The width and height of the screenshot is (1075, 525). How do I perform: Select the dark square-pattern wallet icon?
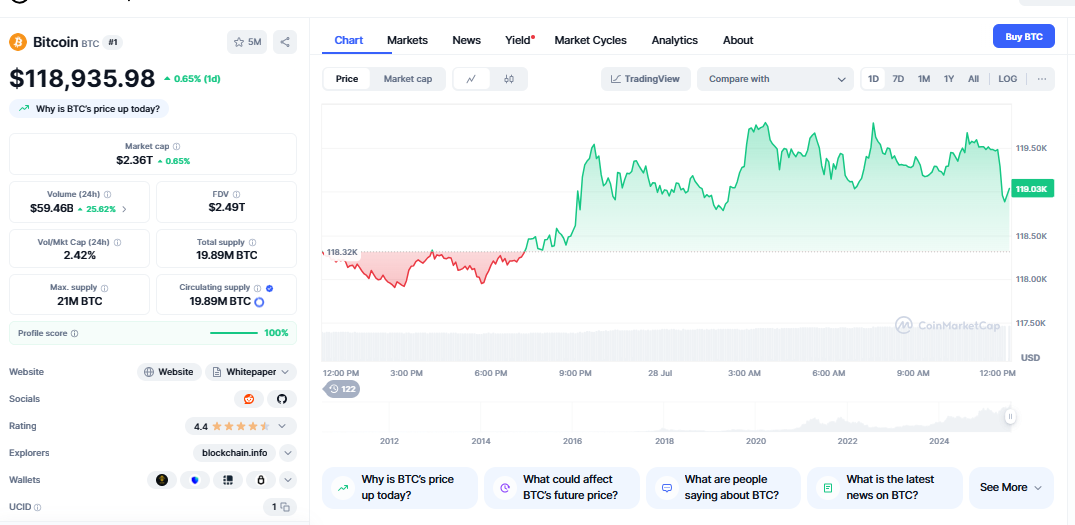228,480
